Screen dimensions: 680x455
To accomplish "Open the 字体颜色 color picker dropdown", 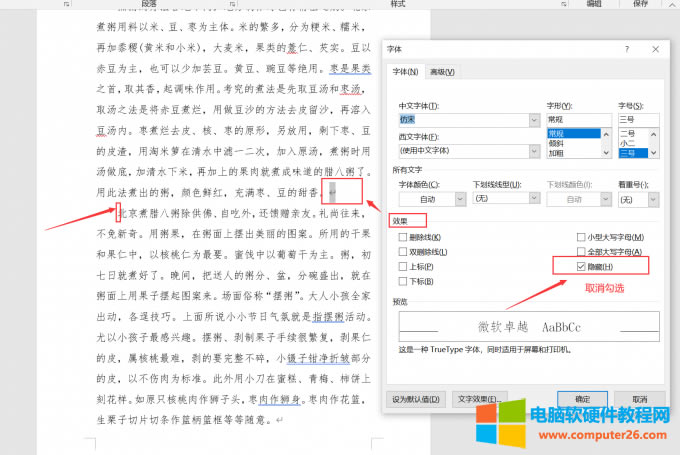I will tap(459, 200).
